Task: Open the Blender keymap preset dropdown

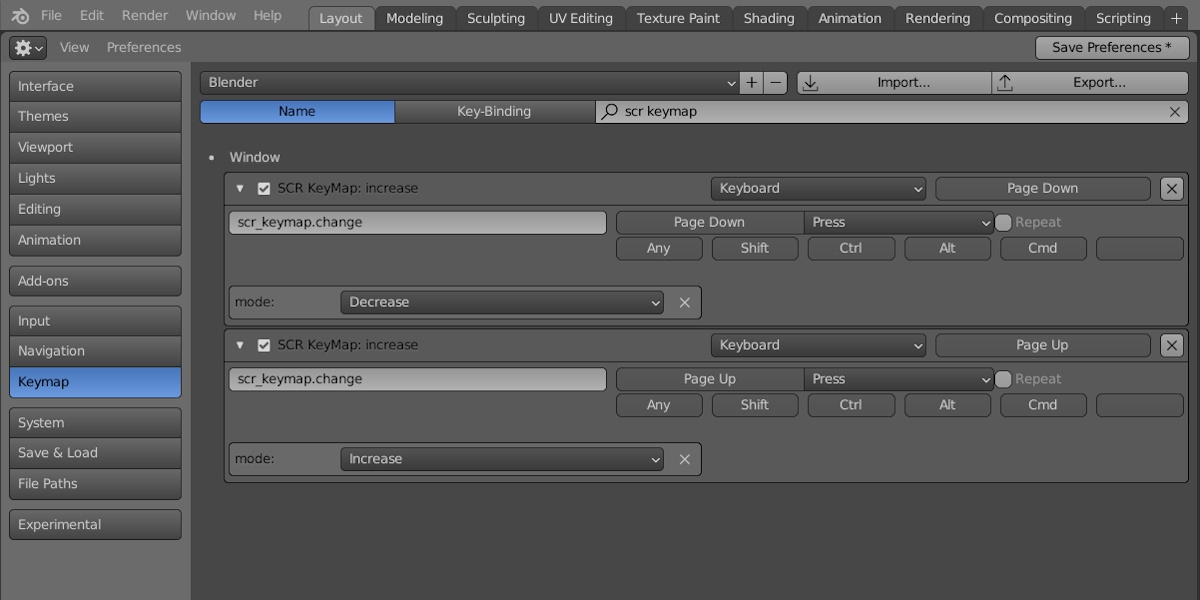Action: [x=470, y=82]
